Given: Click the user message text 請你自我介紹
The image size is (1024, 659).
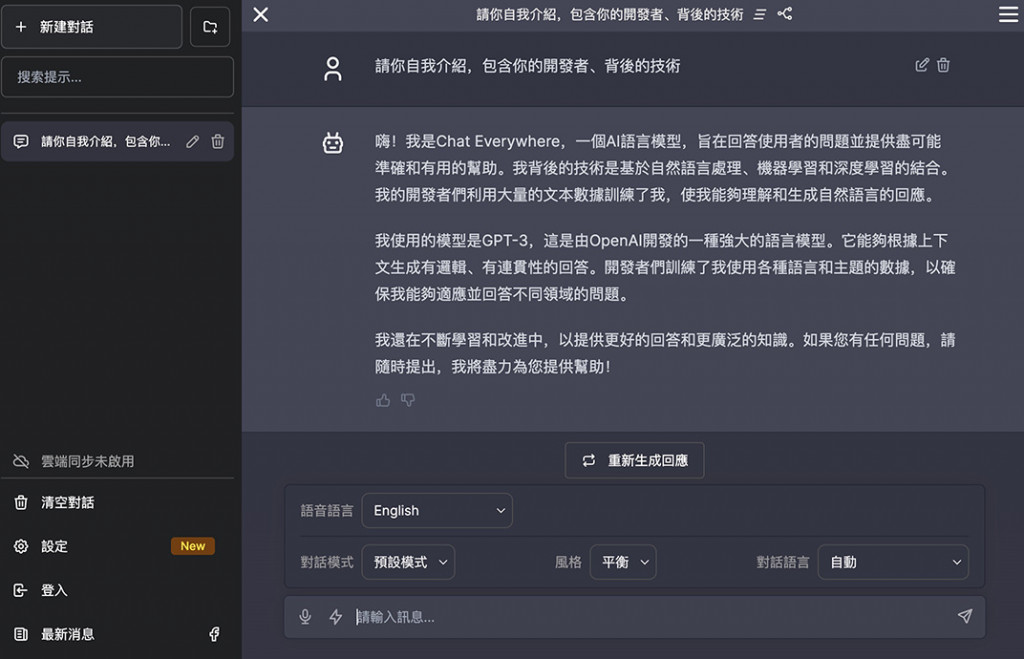Looking at the screenshot, I should pyautogui.click(x=528, y=66).
